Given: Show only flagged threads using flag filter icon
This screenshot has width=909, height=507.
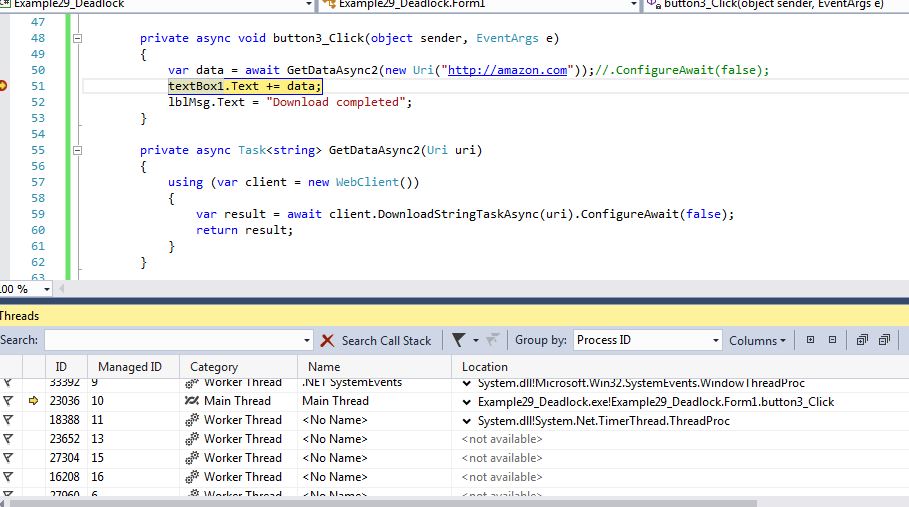Looking at the screenshot, I should [458, 340].
